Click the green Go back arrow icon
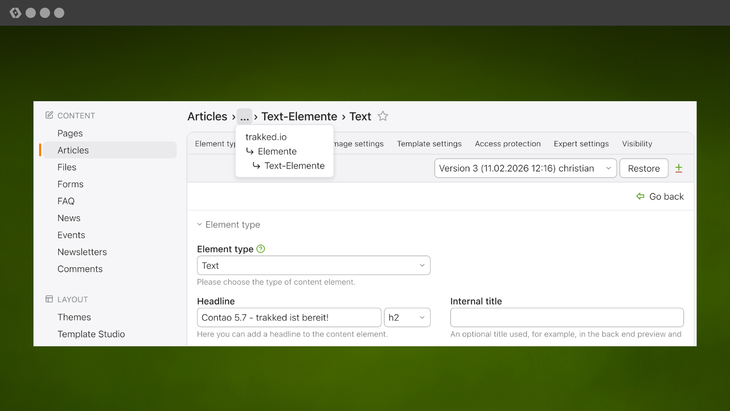730x411 pixels. [640, 197]
